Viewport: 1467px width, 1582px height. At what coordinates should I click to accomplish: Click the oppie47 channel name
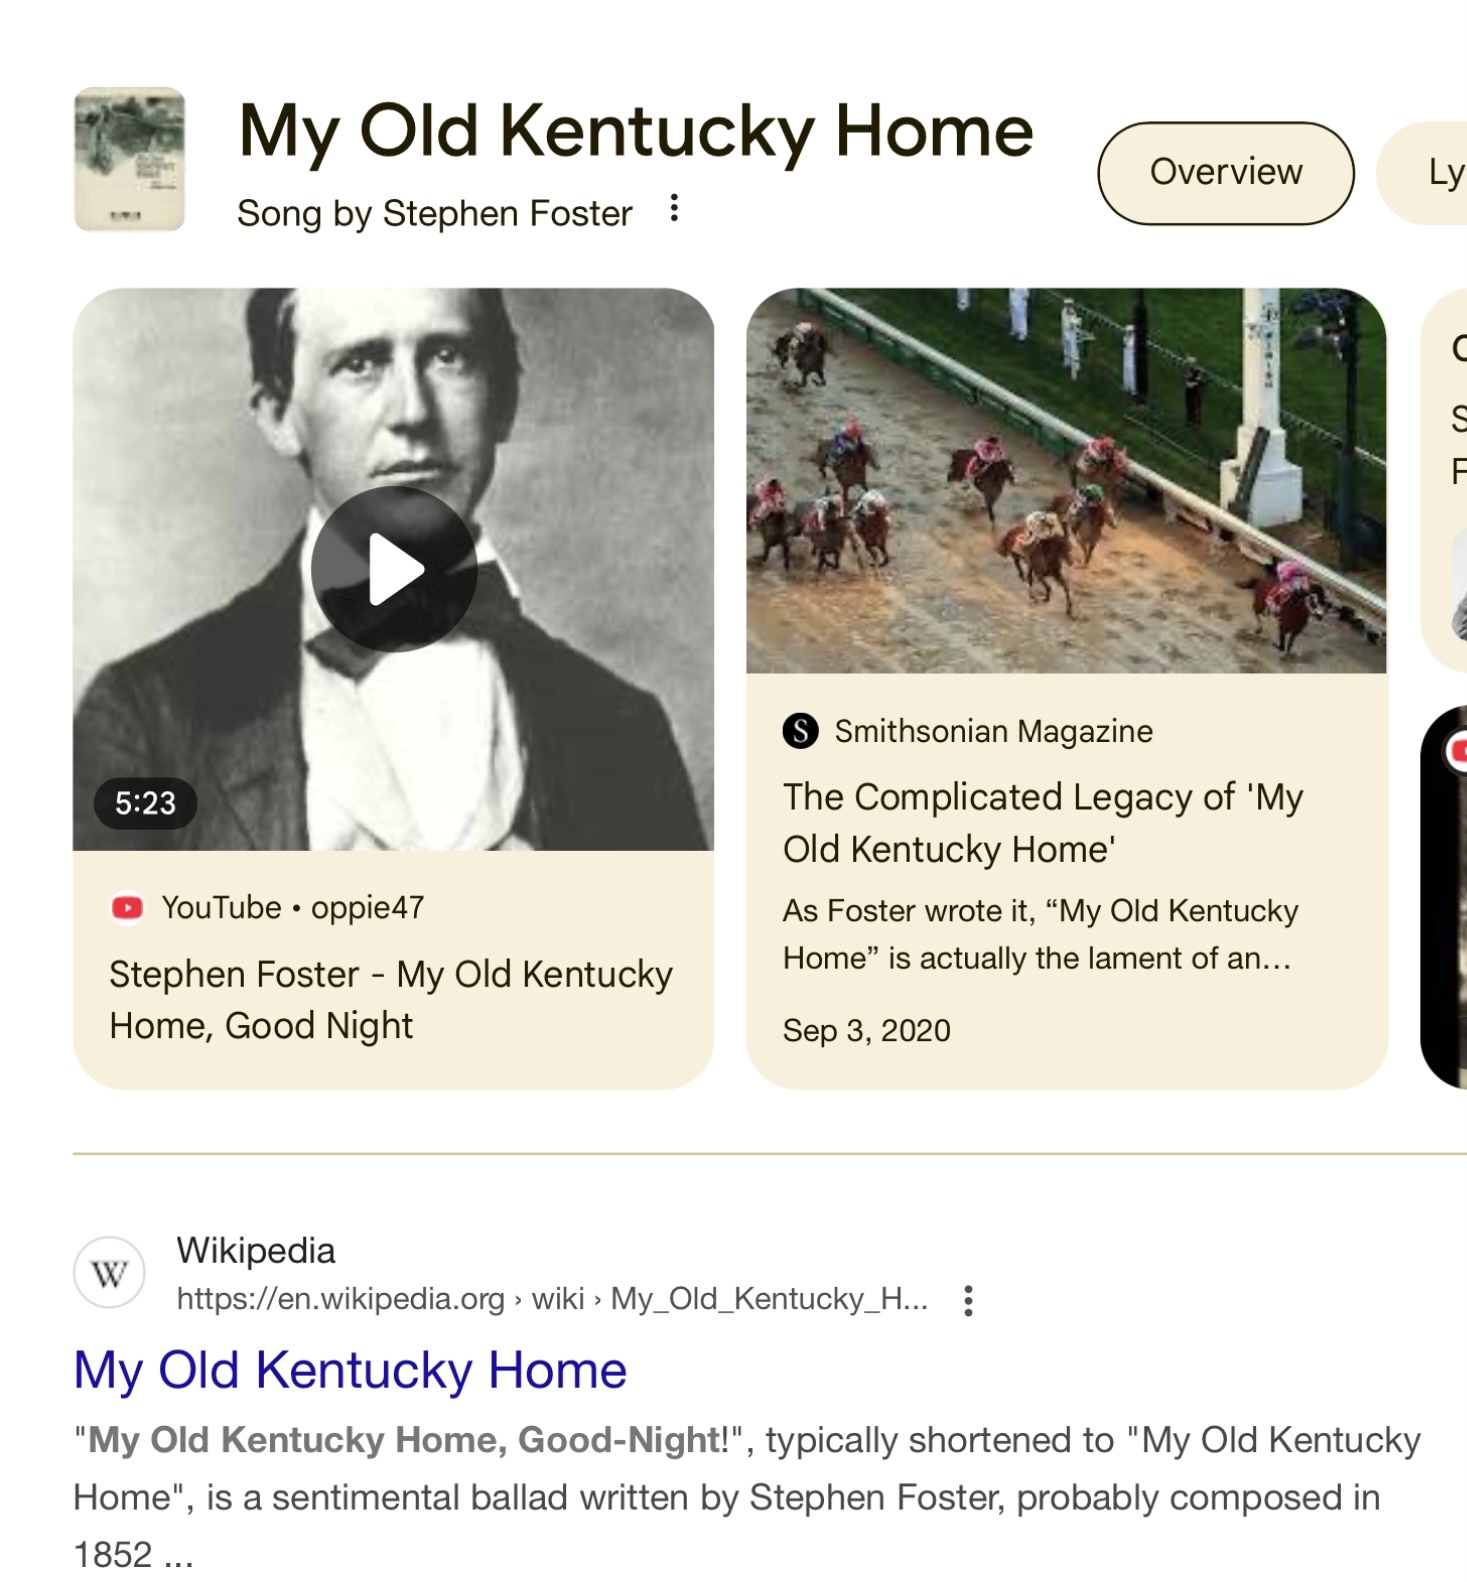[367, 908]
